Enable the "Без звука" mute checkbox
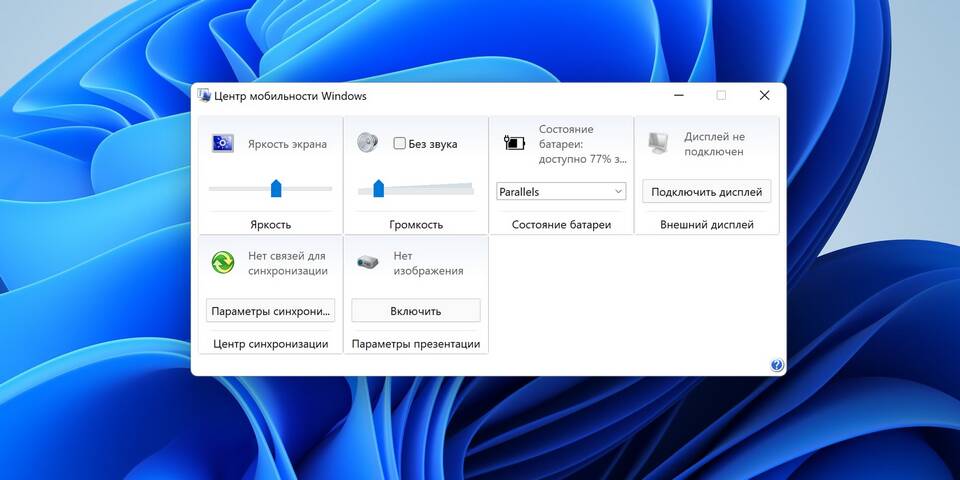Viewport: 960px width, 480px height. pos(400,144)
